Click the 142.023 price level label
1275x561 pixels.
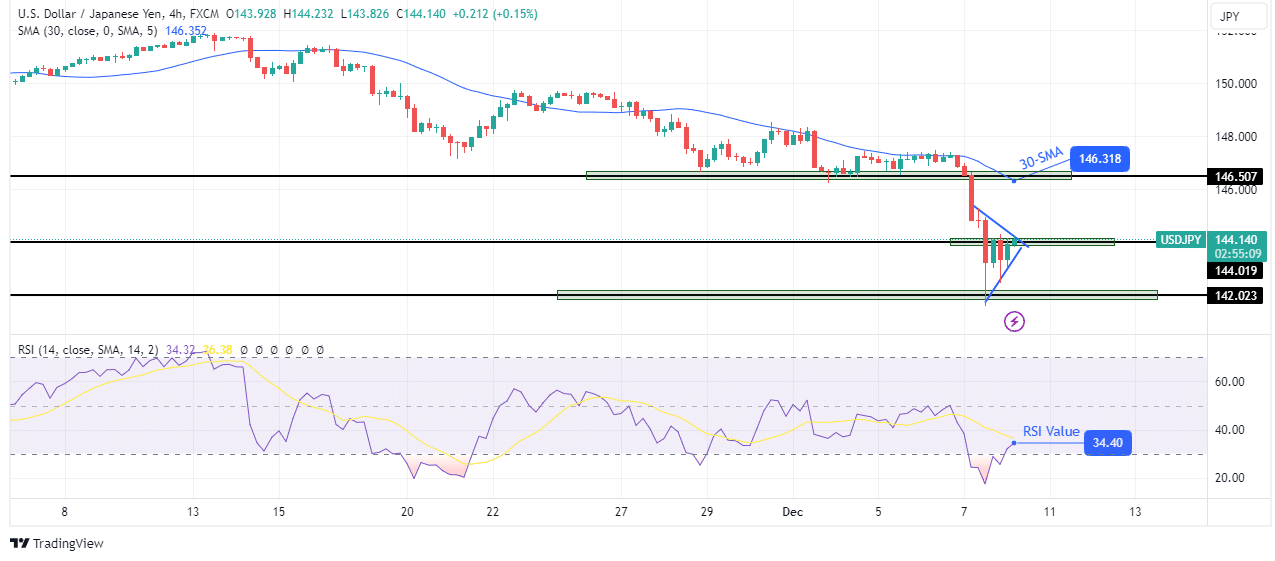coord(1236,295)
